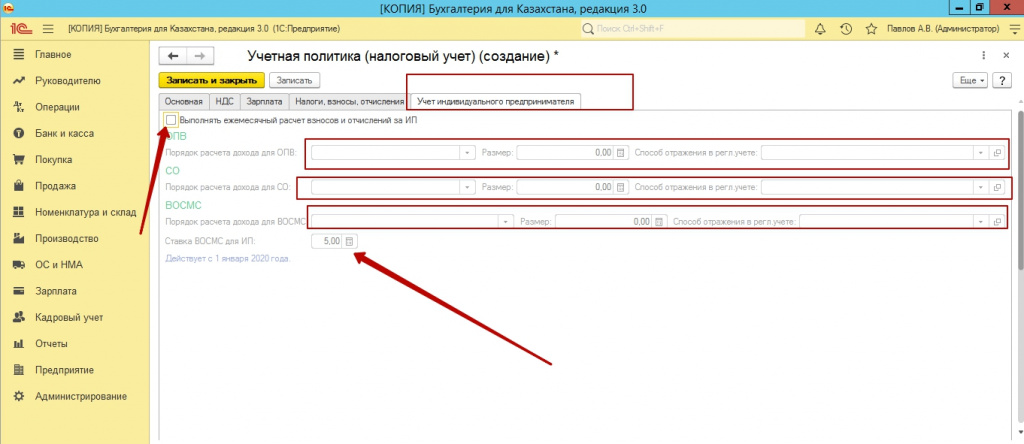Close the form using the X icon
The height and width of the screenshot is (444, 1024).
tap(1006, 56)
